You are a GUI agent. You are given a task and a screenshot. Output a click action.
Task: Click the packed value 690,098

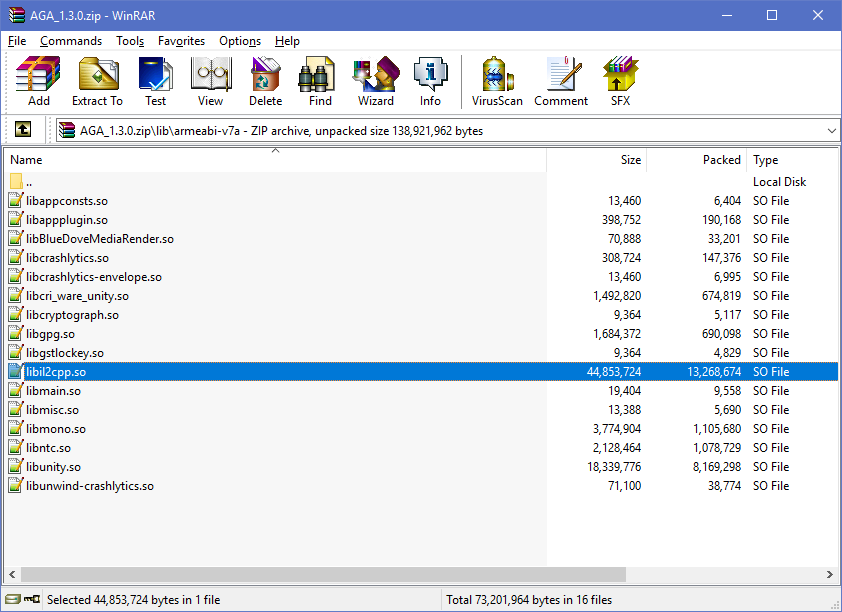[721, 333]
